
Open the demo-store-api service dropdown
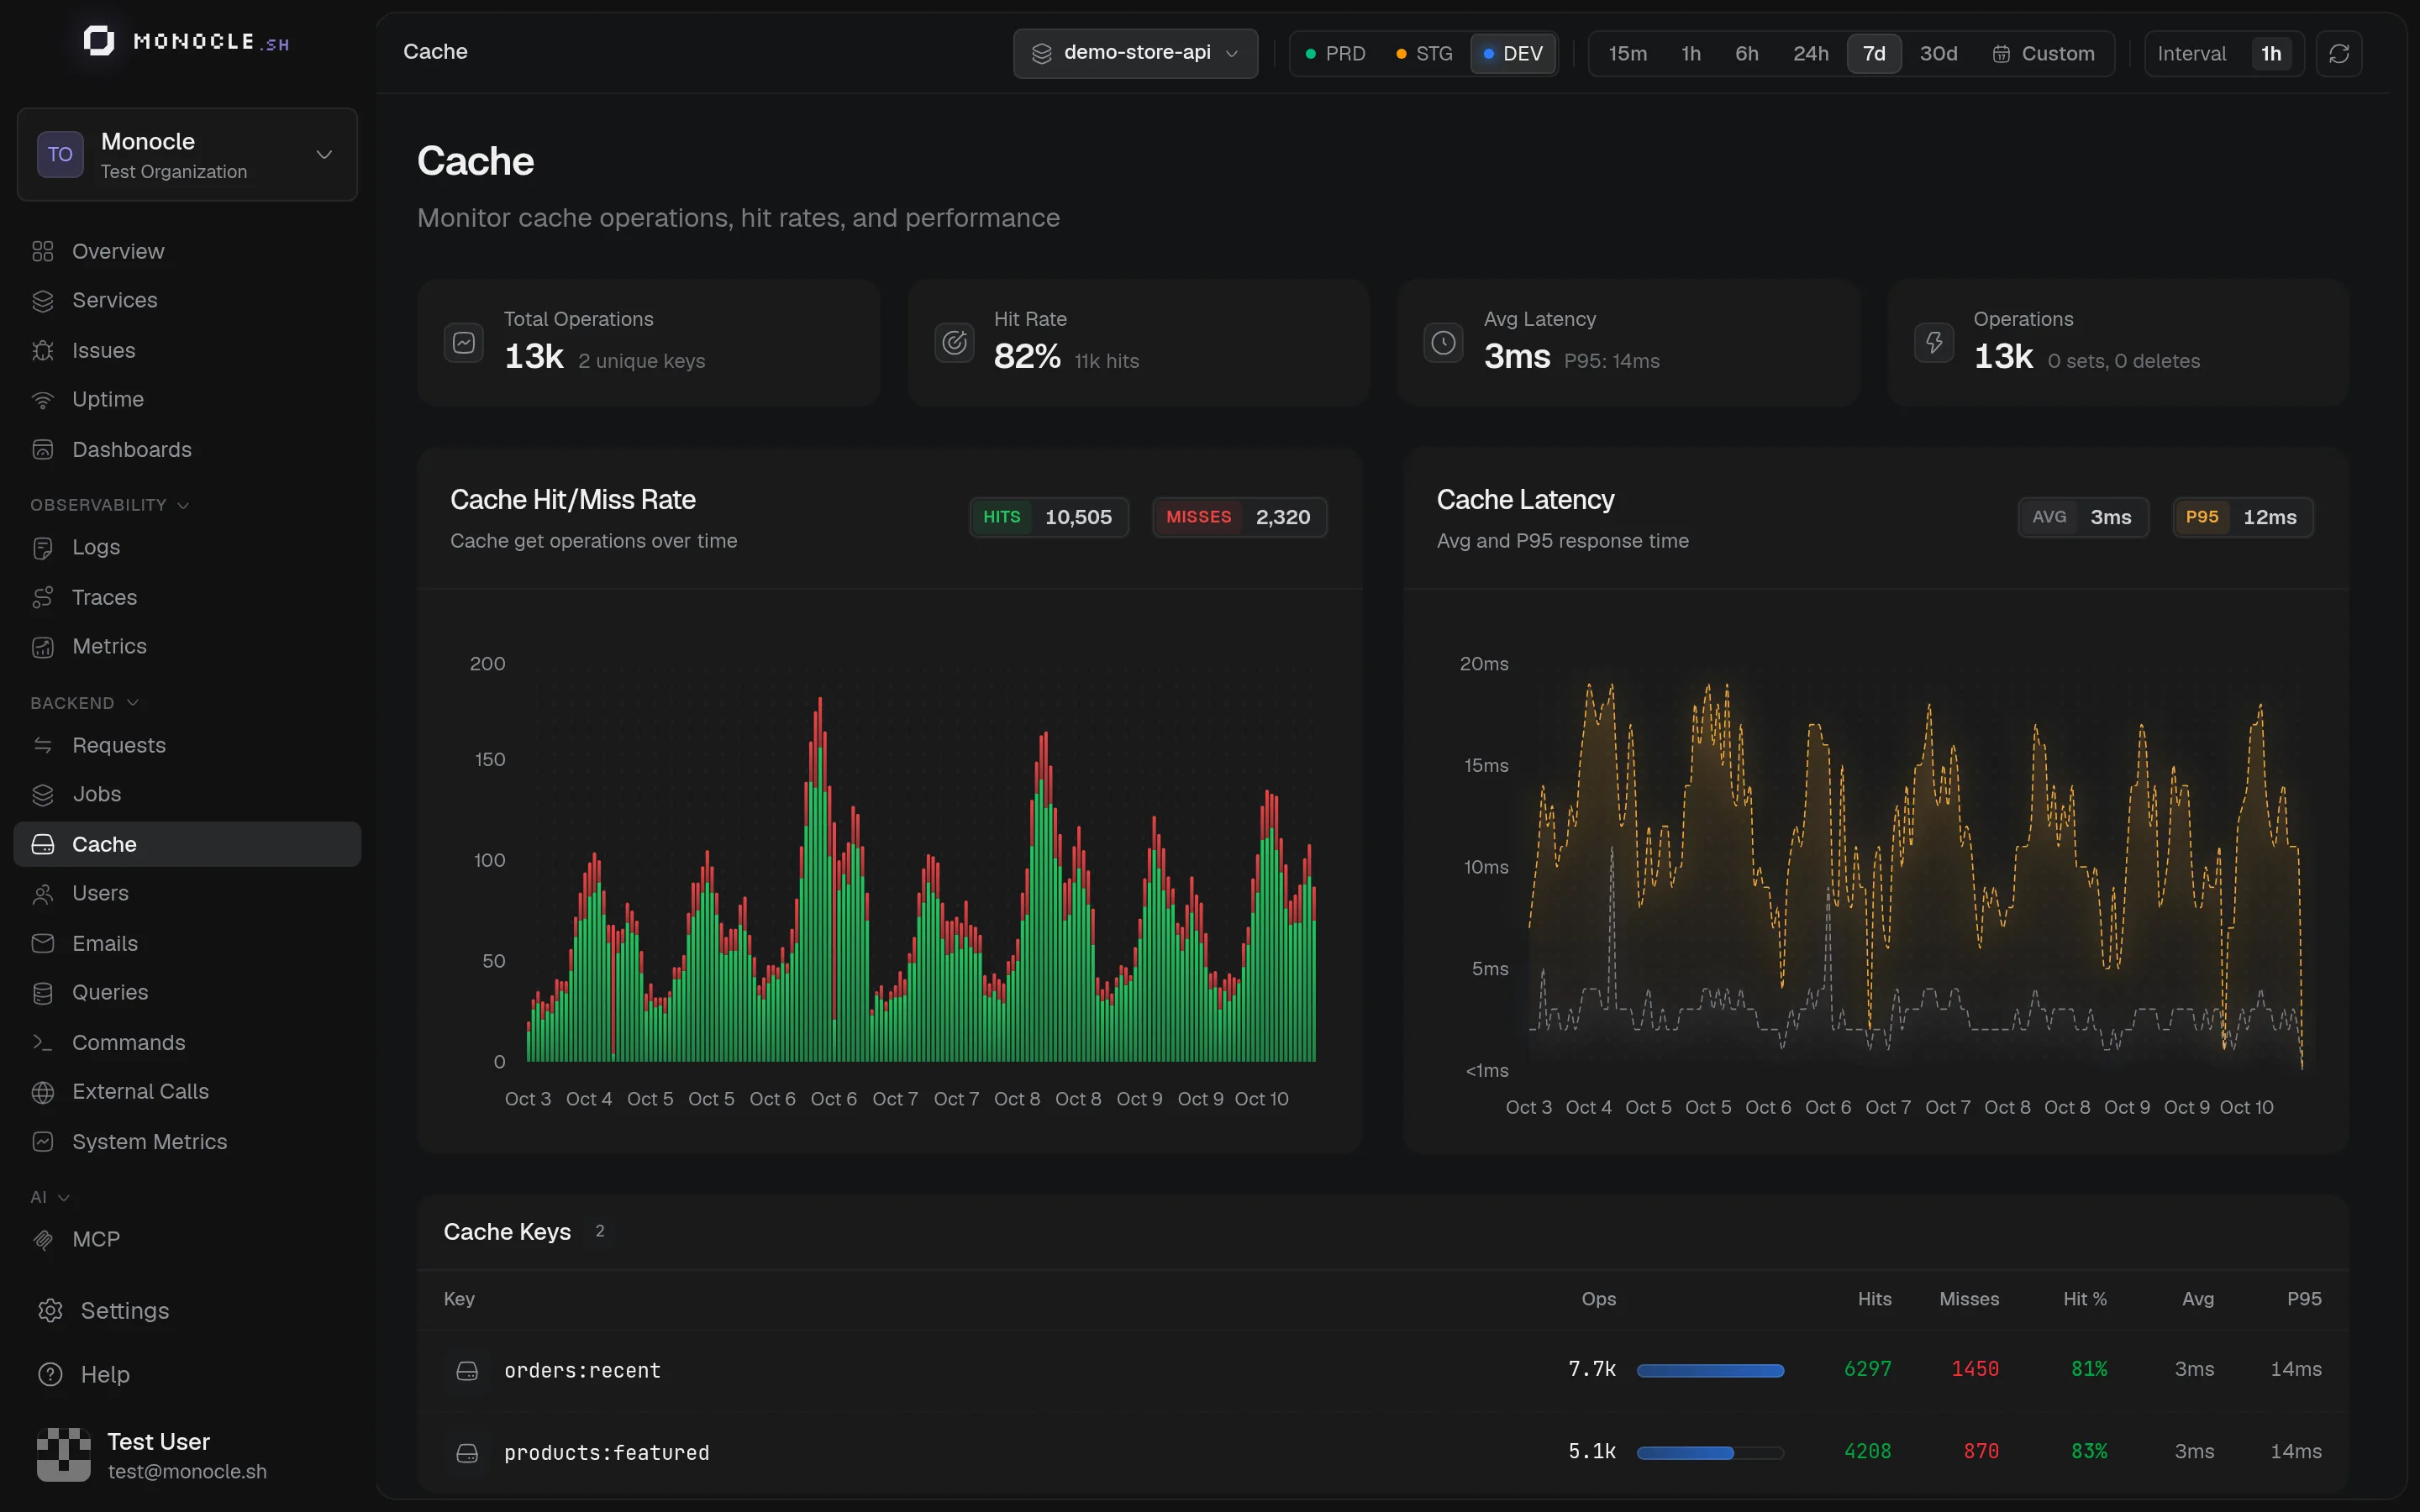[1135, 53]
